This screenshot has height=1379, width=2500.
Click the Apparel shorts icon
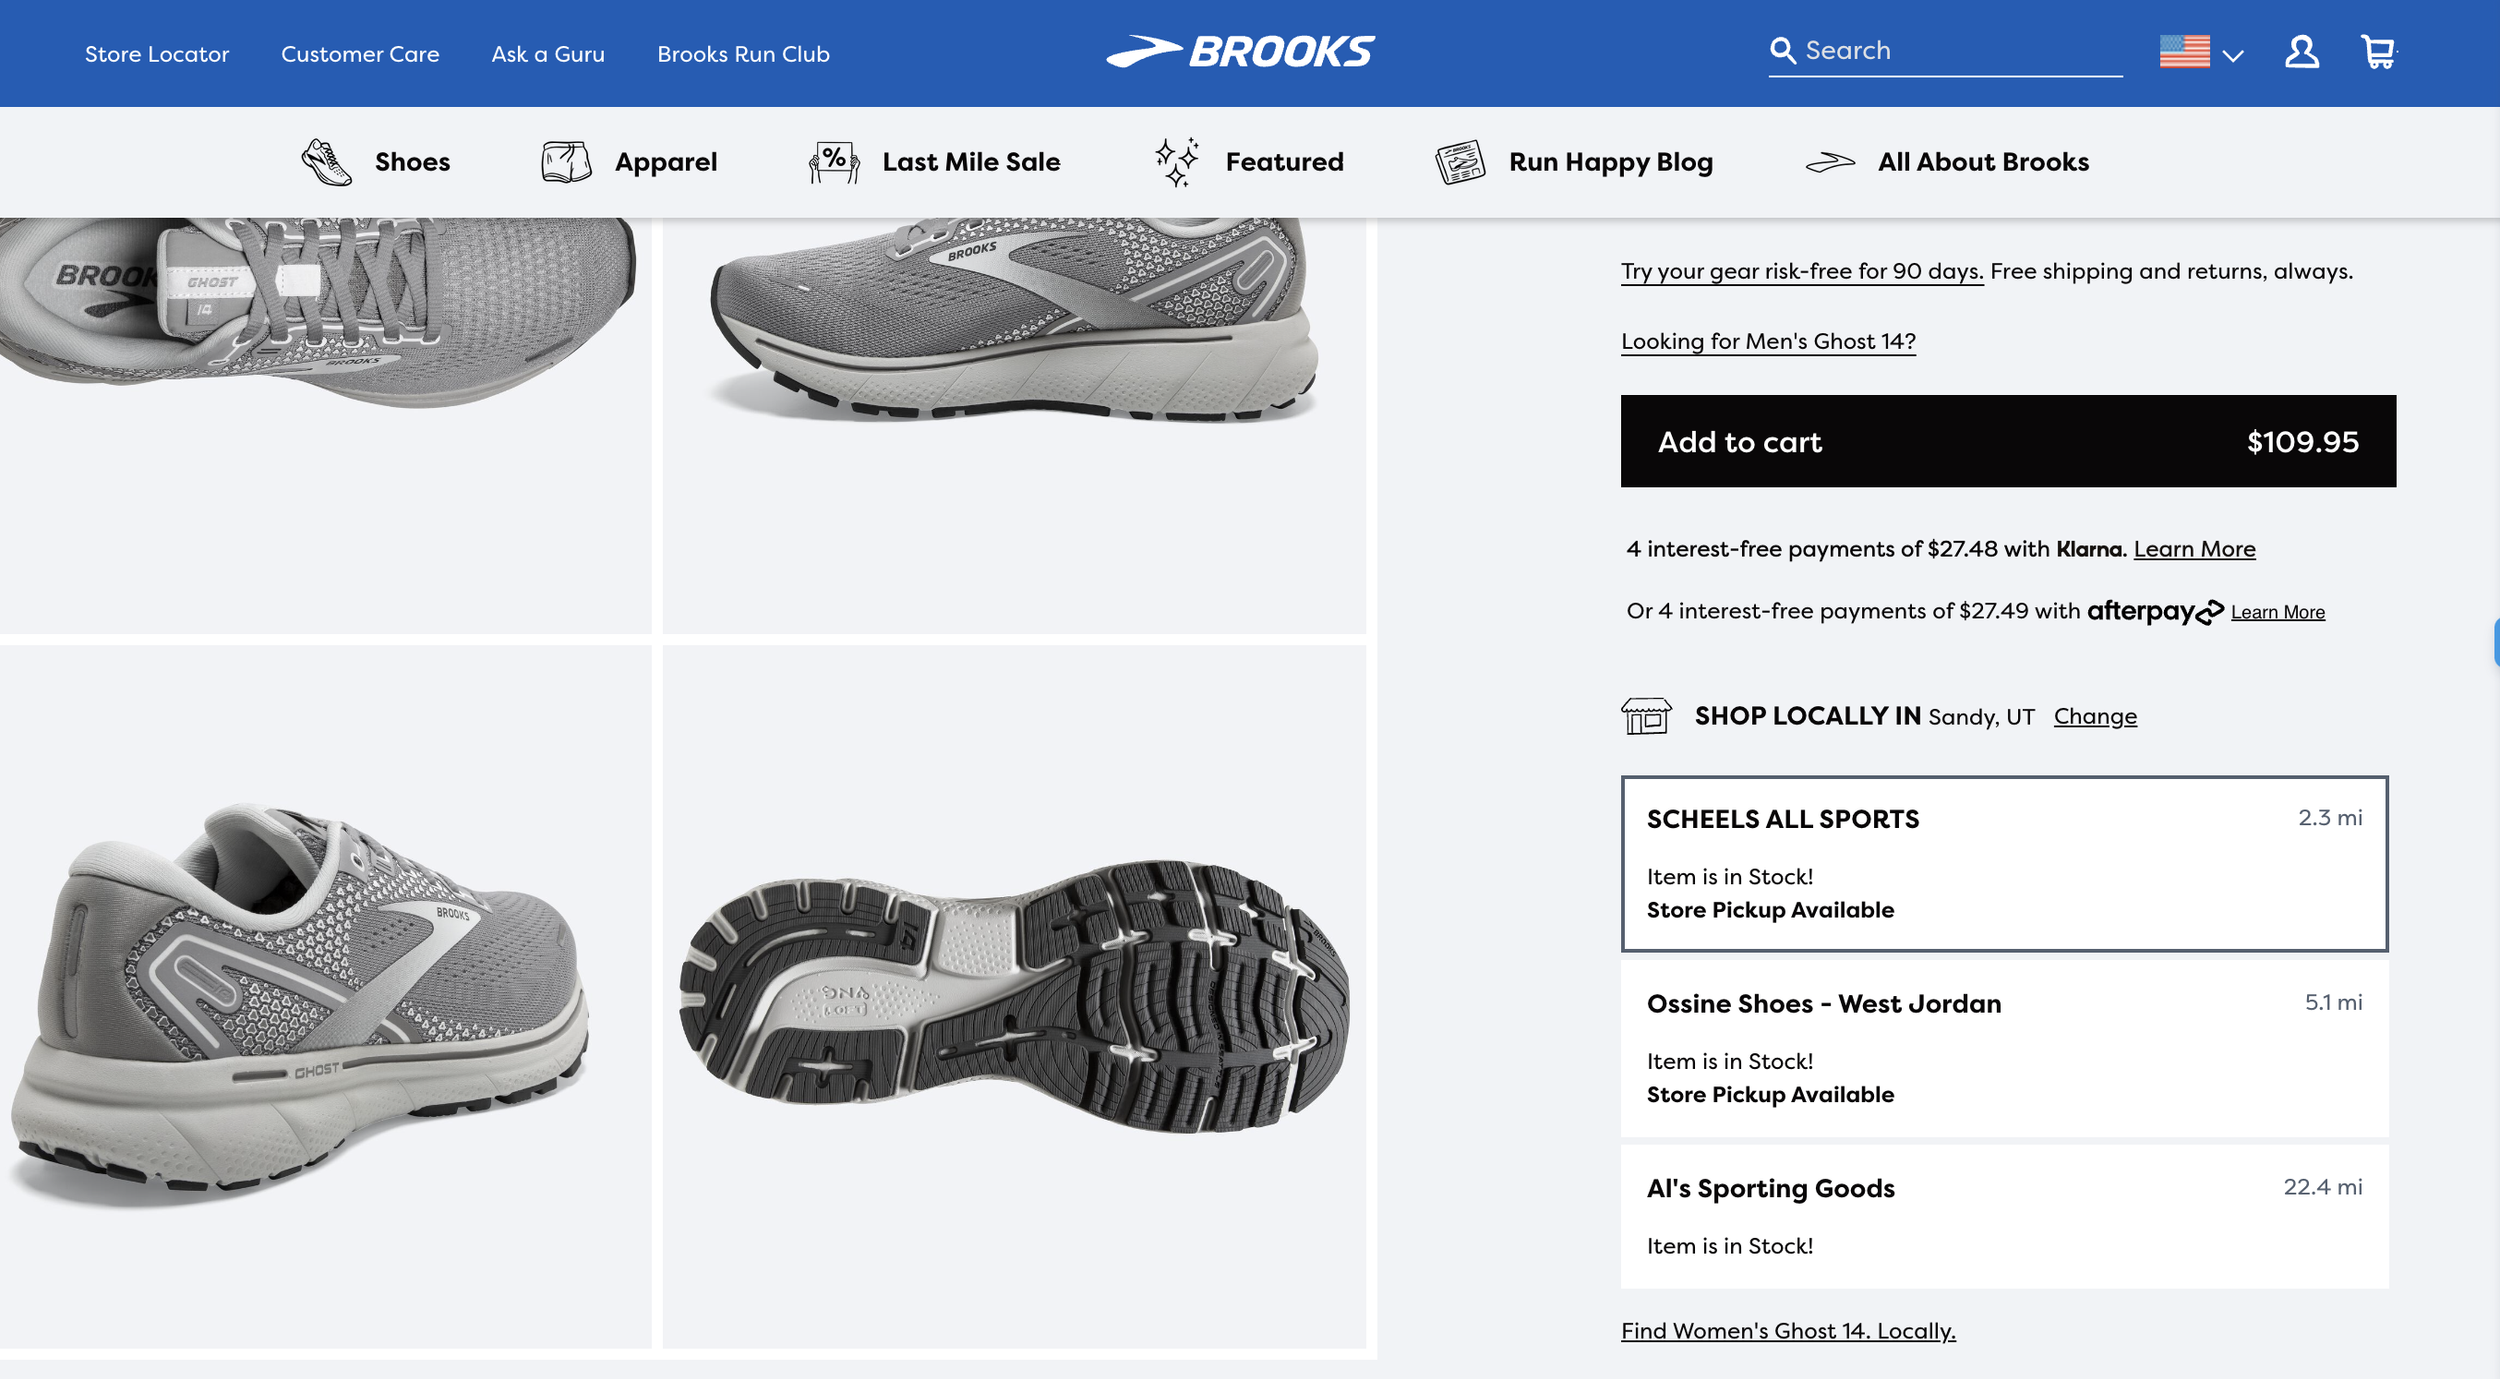[566, 162]
